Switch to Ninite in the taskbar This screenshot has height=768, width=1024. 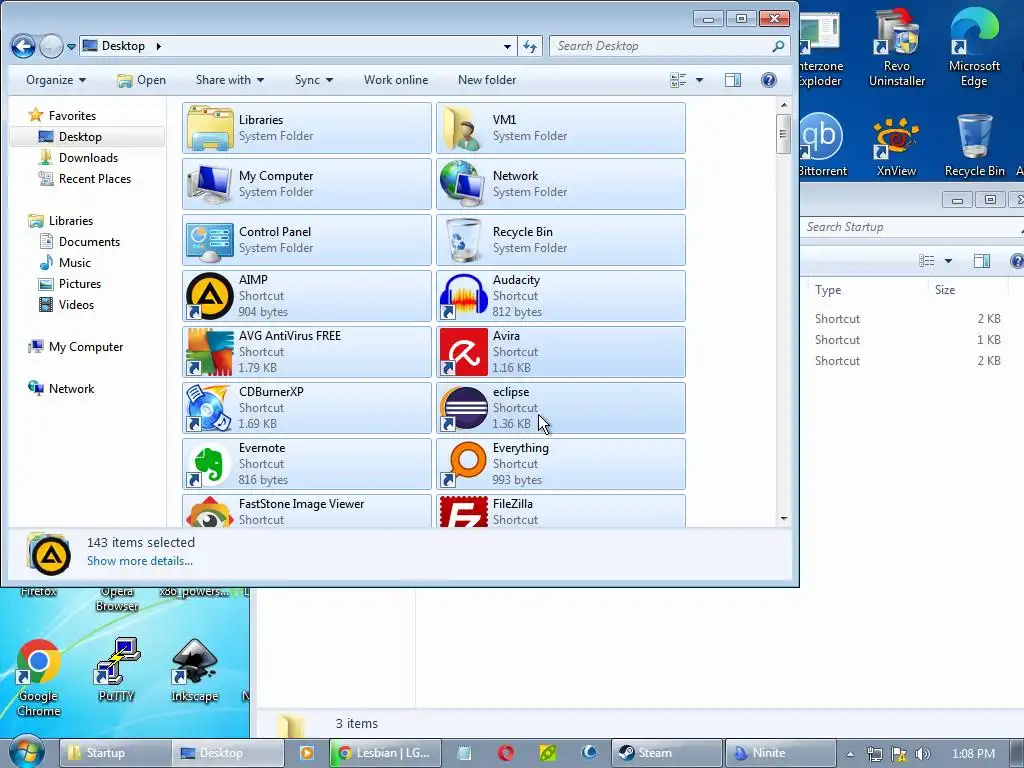[x=780, y=753]
